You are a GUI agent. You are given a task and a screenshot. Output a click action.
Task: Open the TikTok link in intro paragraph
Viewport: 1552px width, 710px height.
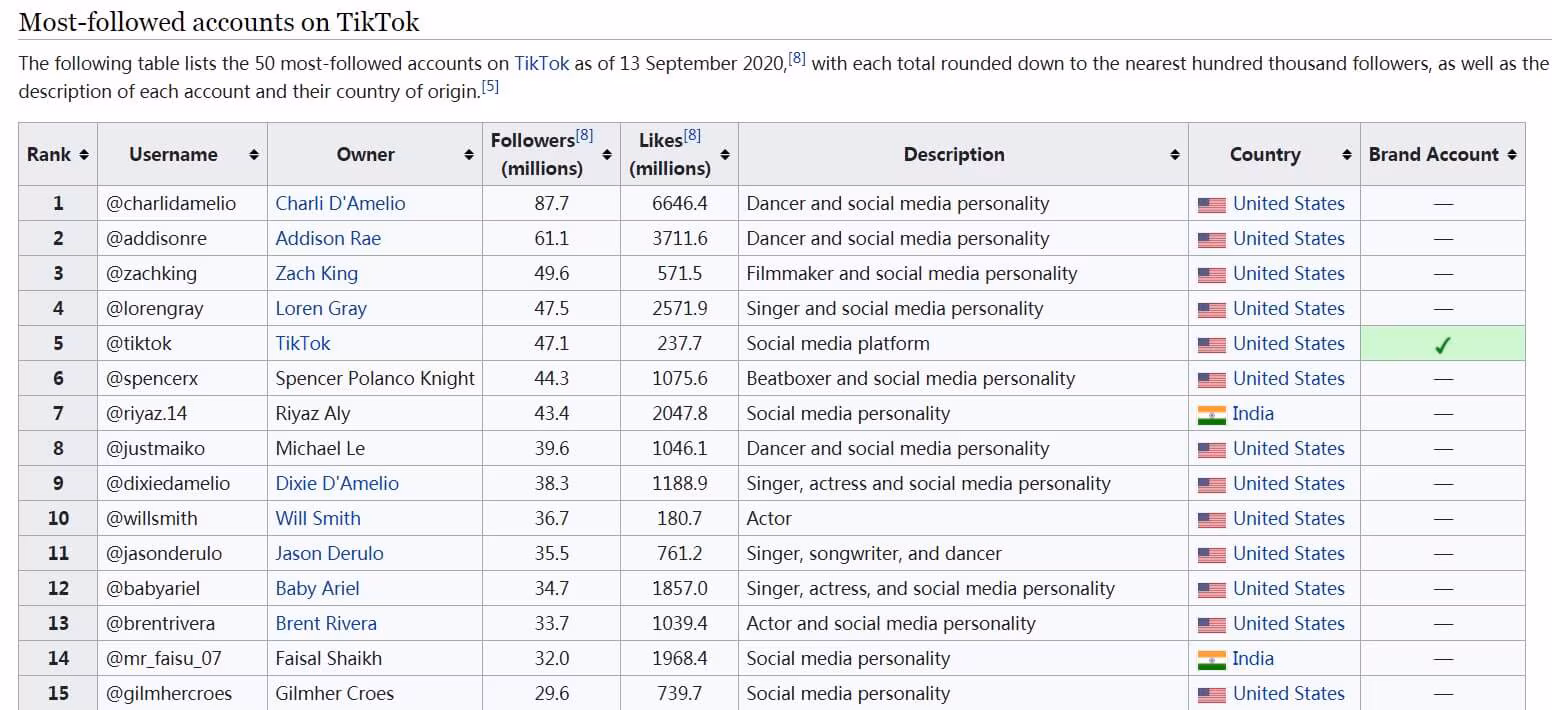point(541,63)
